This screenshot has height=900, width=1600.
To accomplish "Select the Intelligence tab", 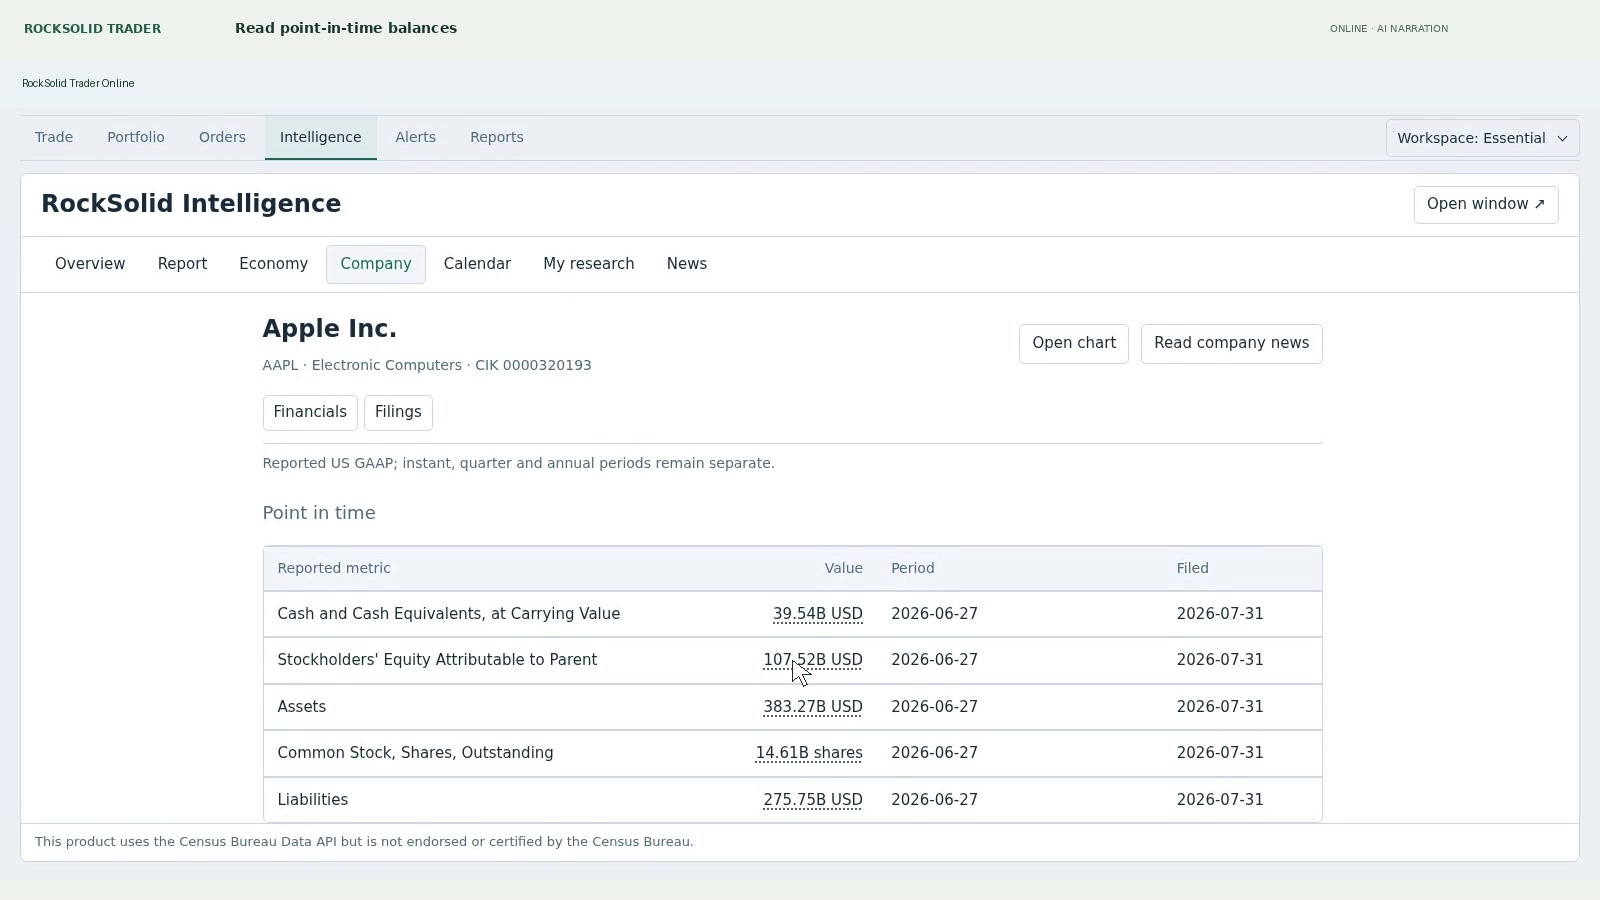I will (320, 137).
